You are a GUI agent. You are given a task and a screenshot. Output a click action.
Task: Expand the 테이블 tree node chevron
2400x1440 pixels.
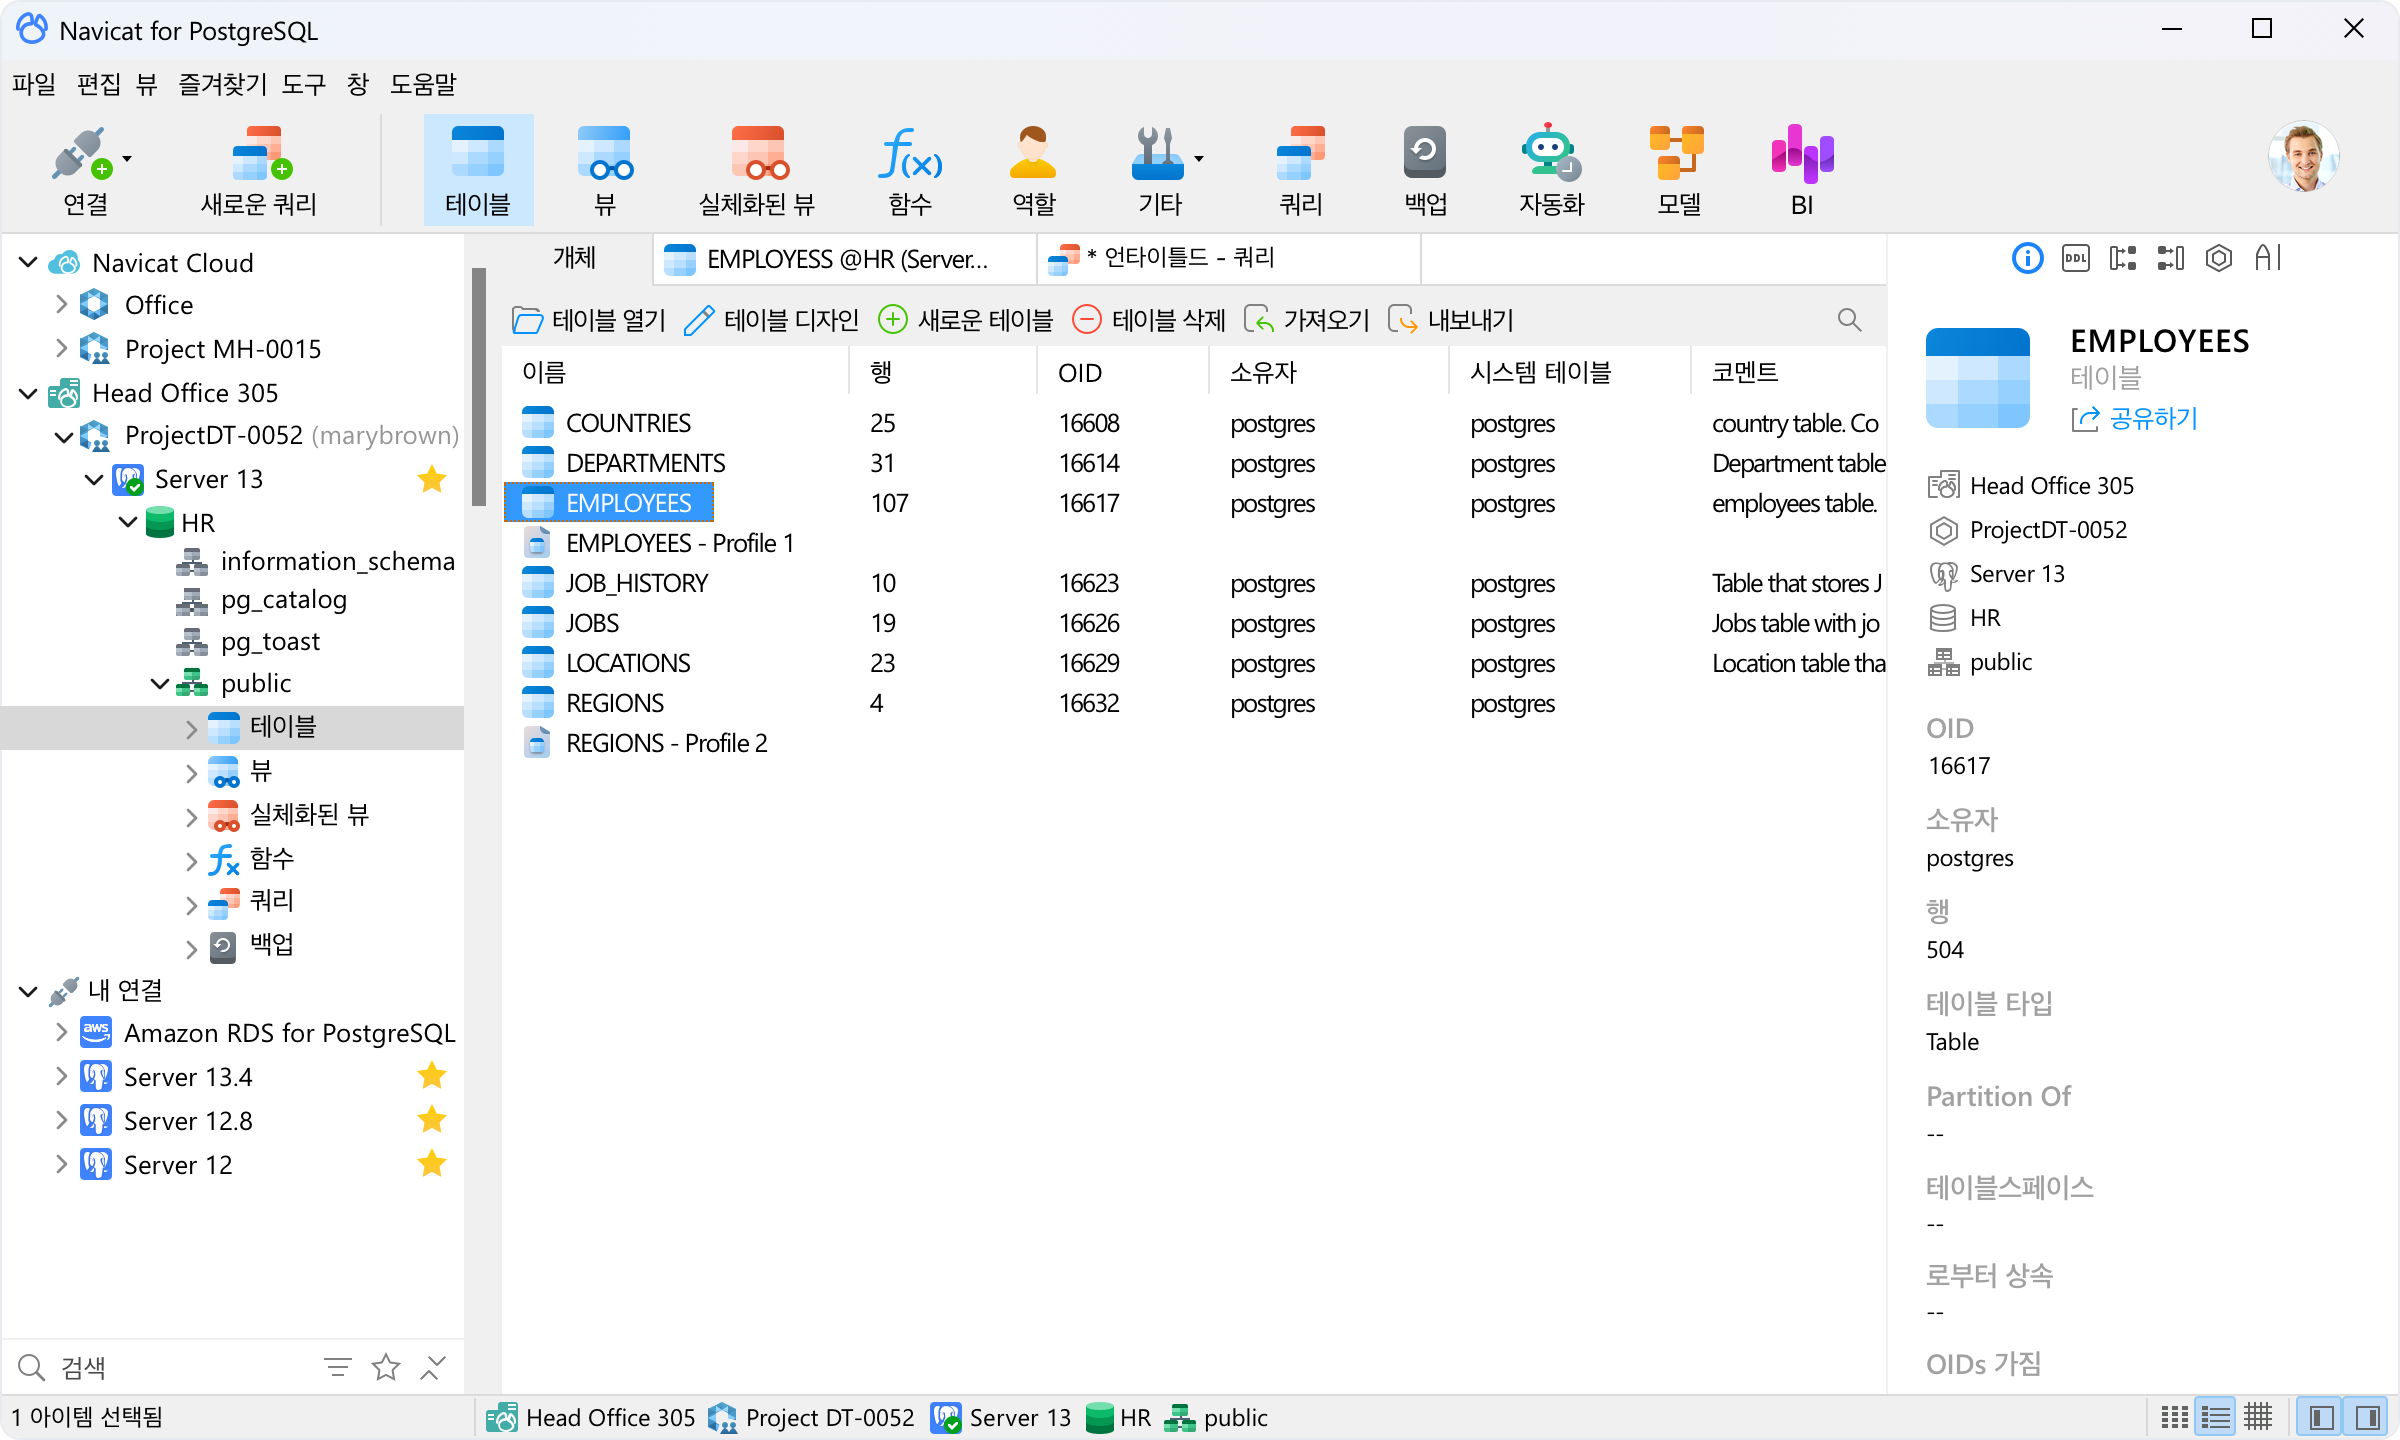point(191,729)
